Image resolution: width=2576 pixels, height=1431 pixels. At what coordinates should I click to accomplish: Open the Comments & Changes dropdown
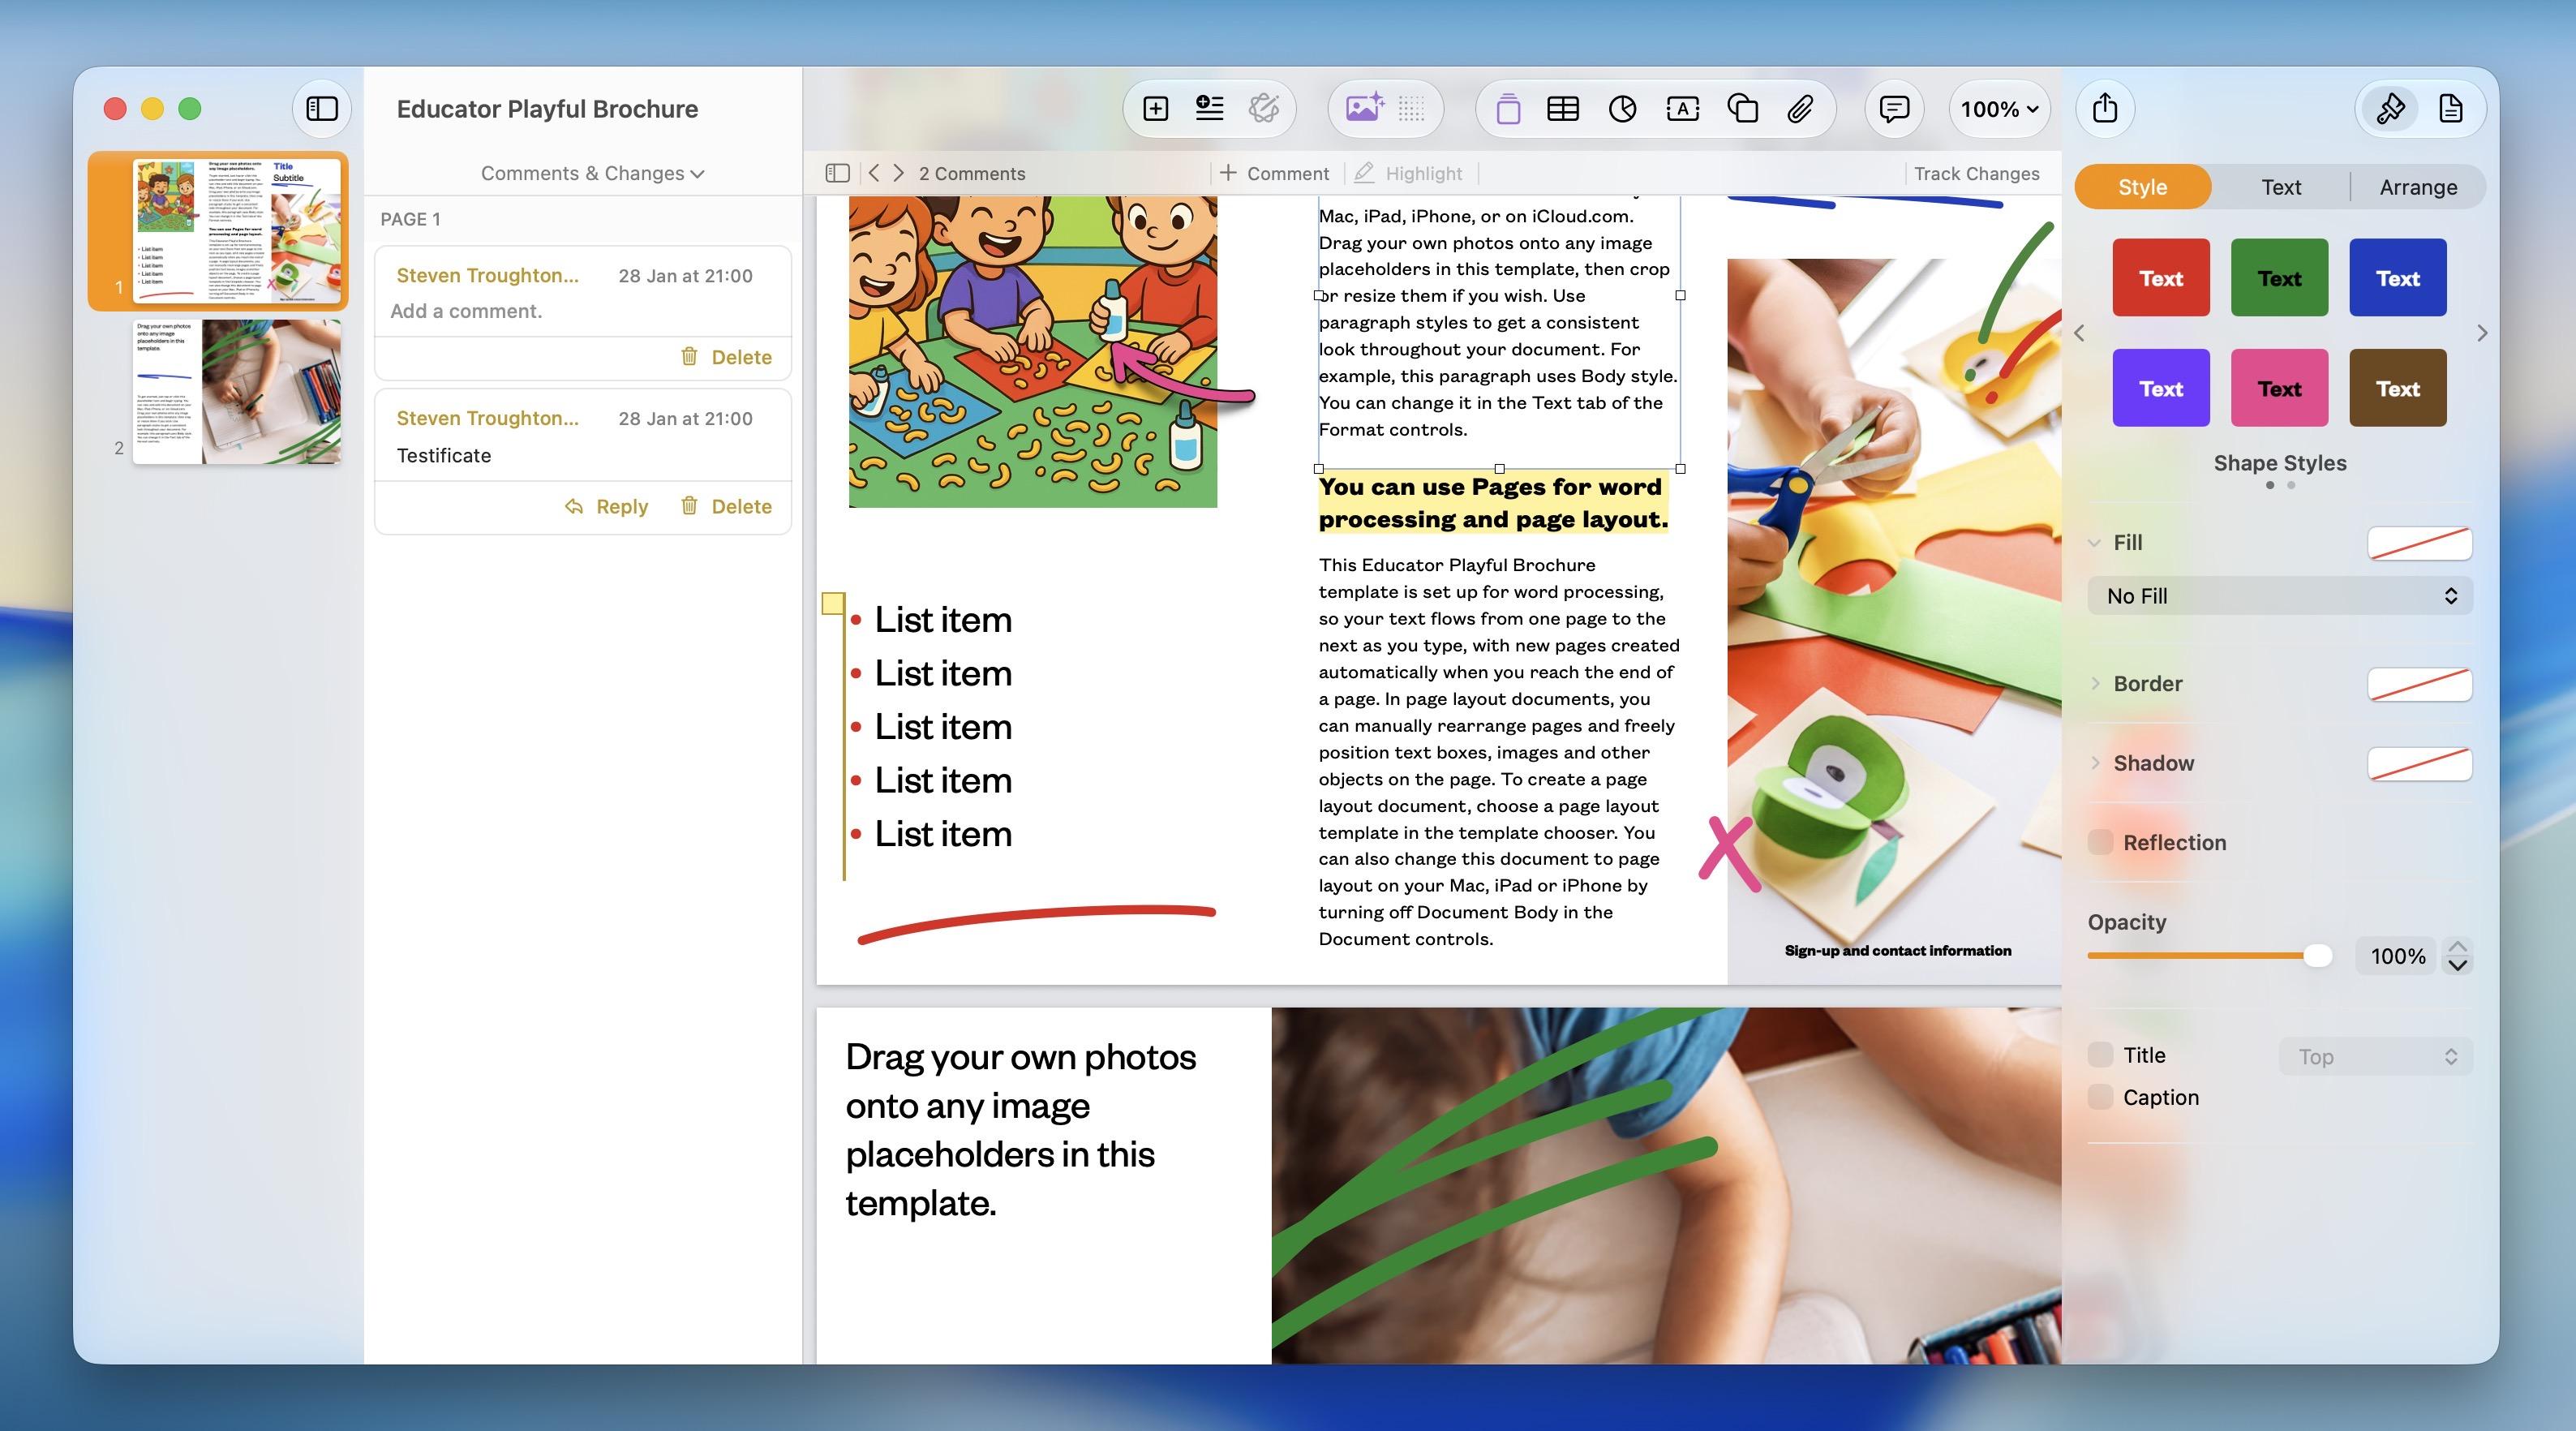click(592, 173)
